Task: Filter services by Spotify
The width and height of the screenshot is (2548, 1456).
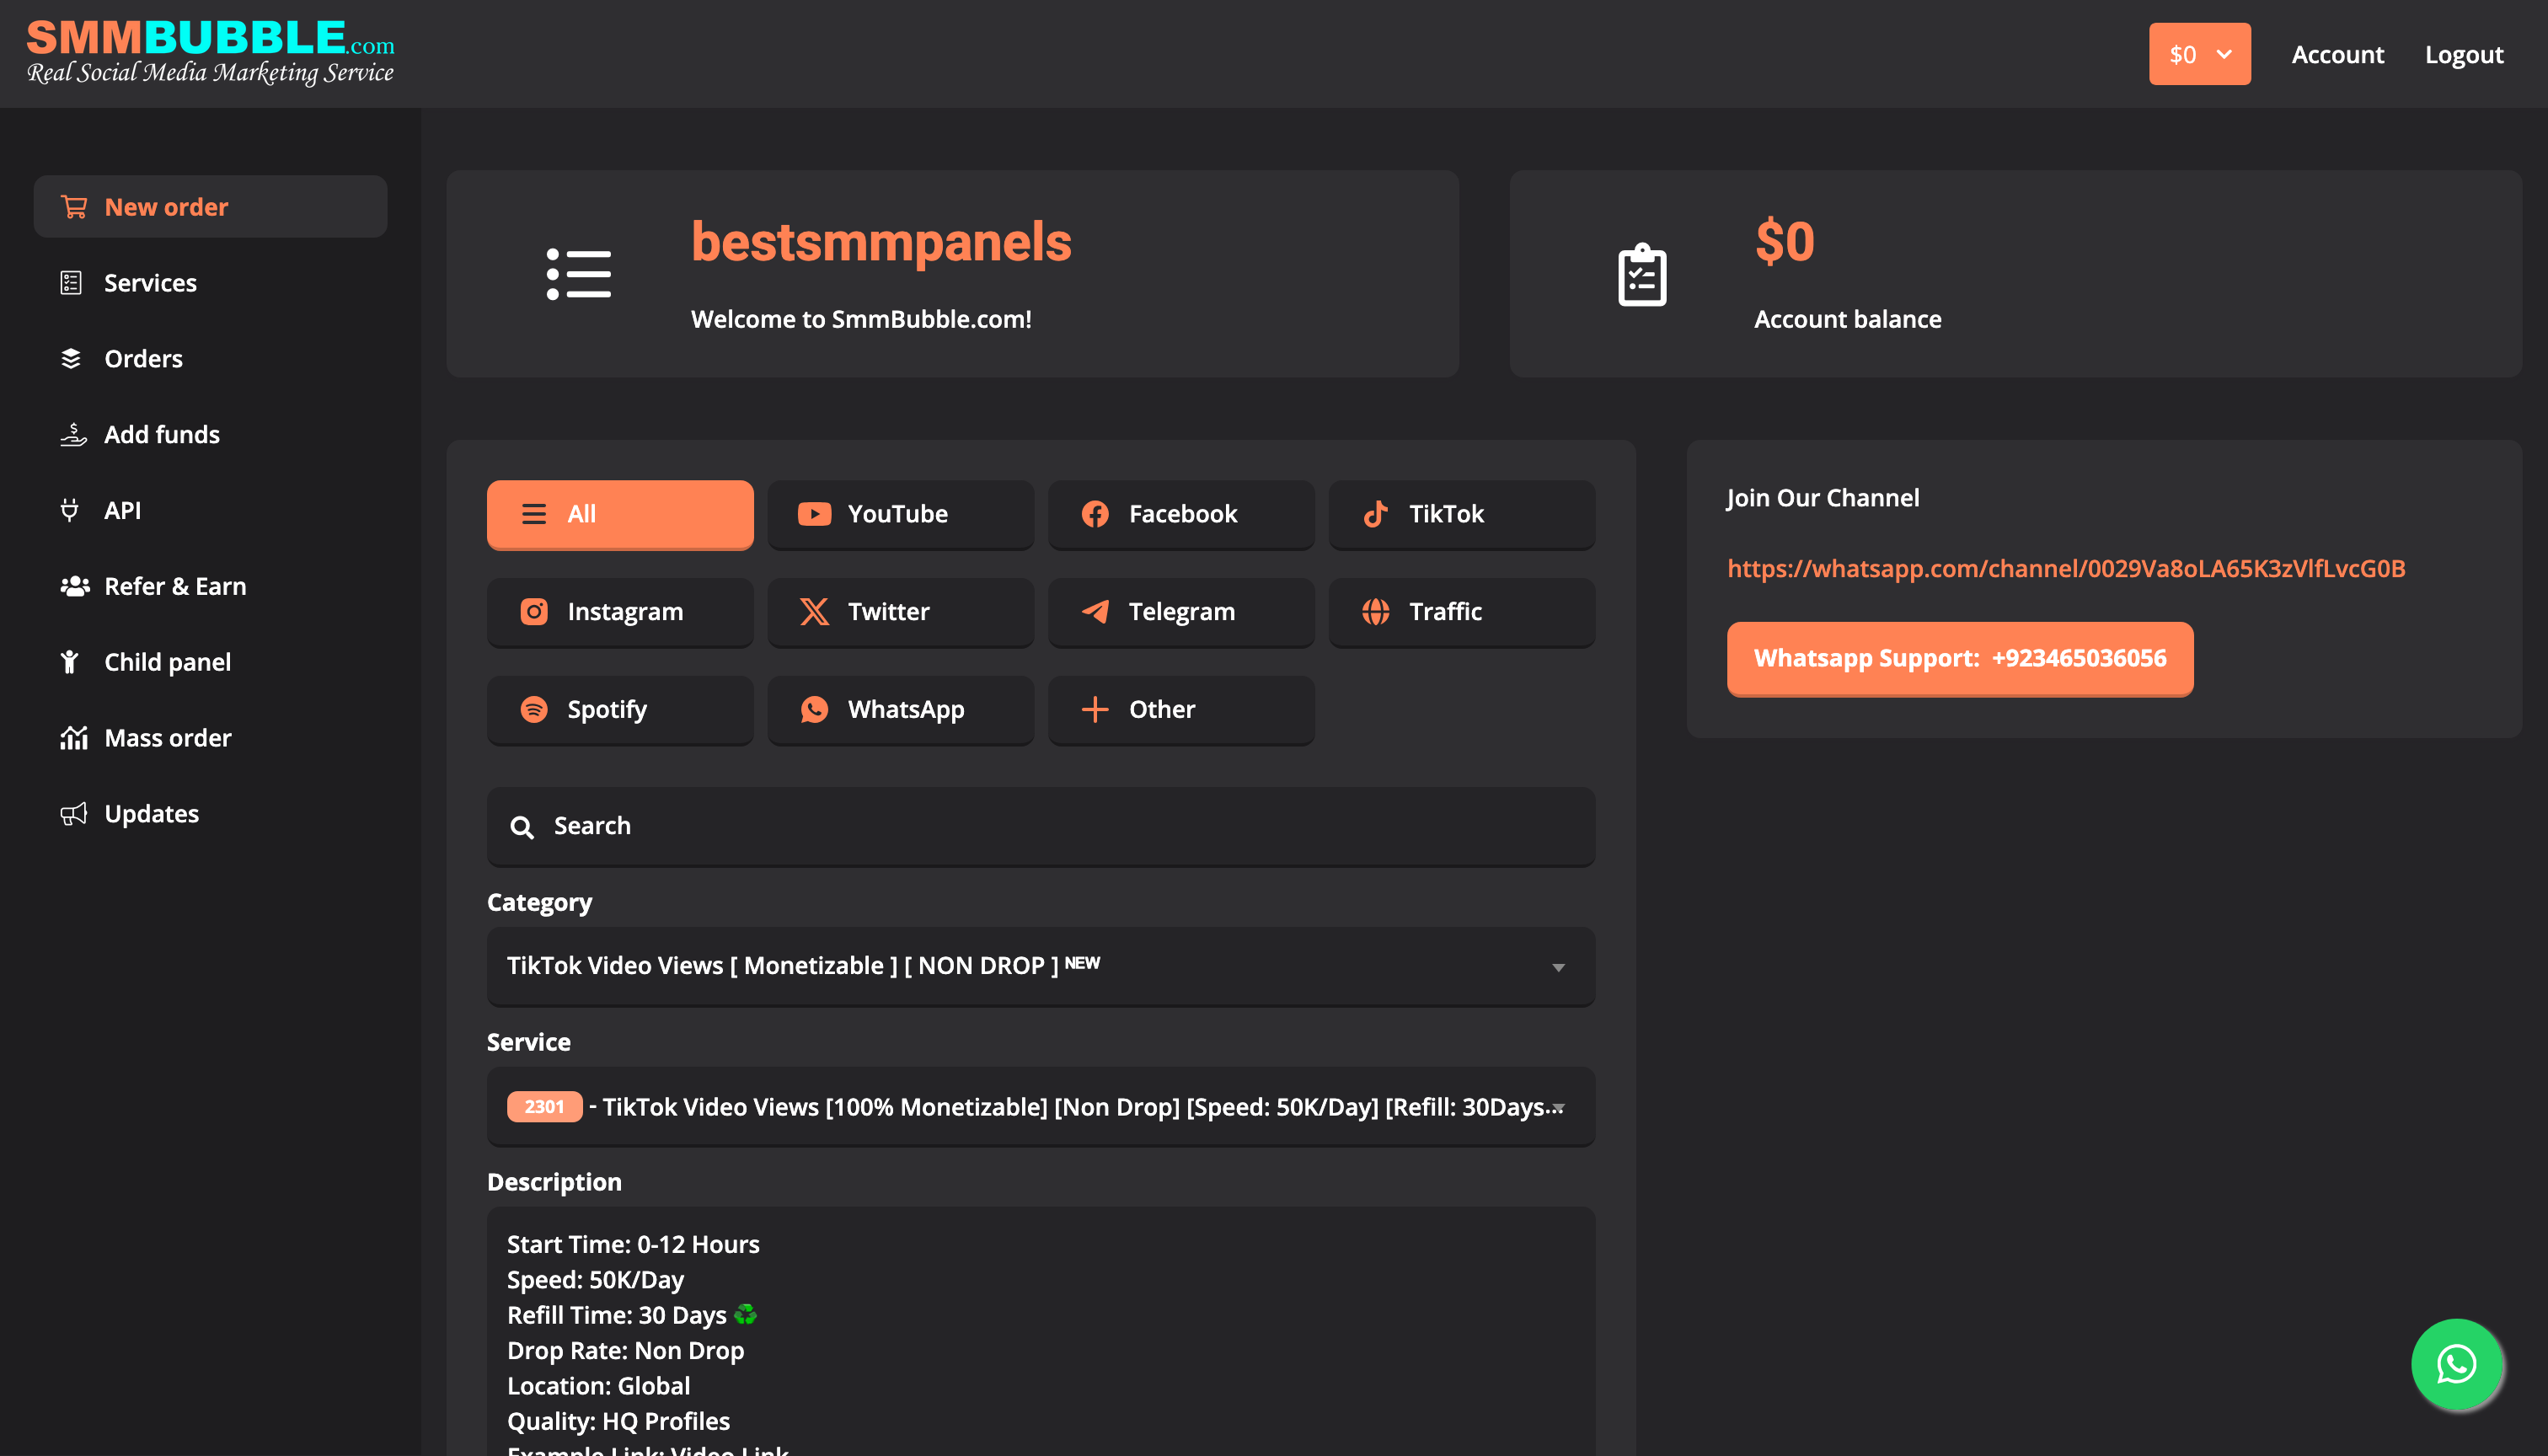Action: pyautogui.click(x=620, y=709)
